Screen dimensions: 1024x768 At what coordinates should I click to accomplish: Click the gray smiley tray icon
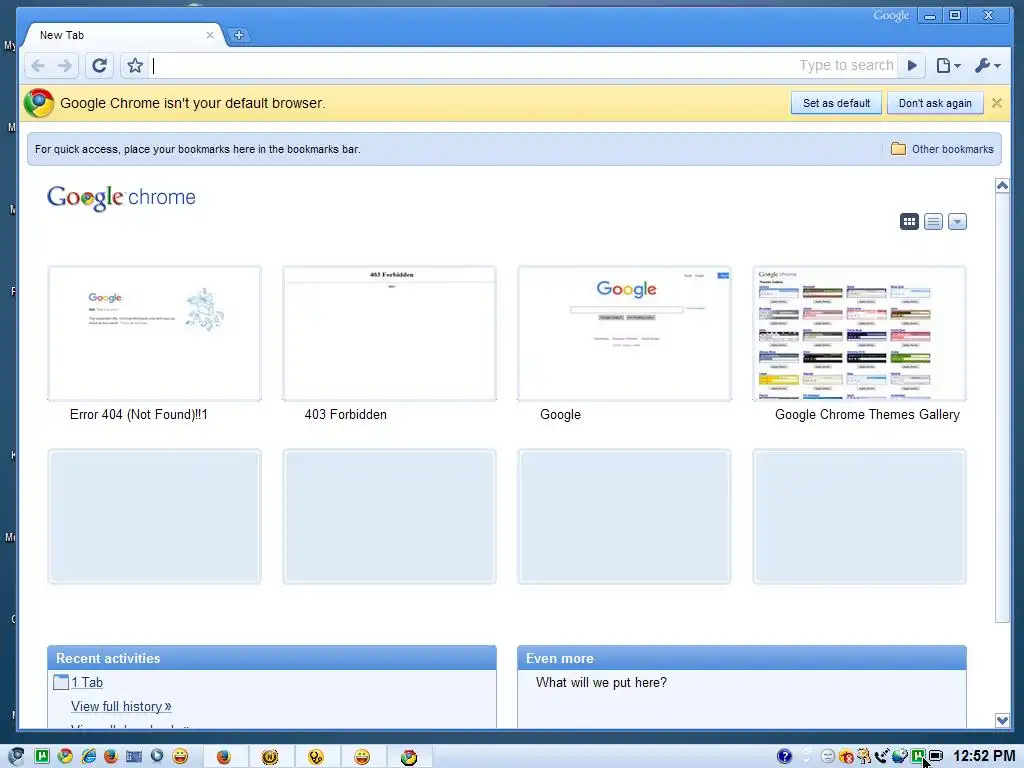(x=827, y=756)
